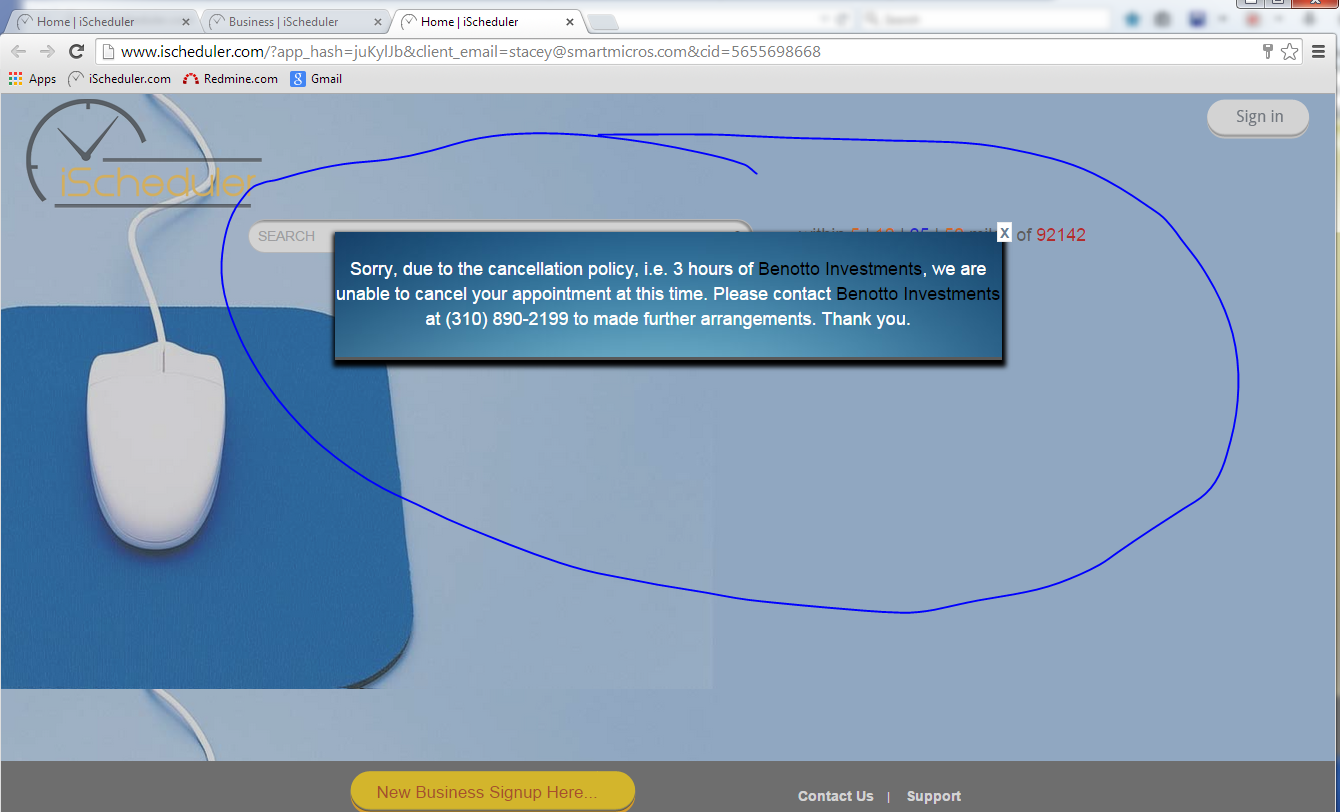Close the active Home | iScheduler tab
Screen dimensions: 1340x812
[570, 22]
